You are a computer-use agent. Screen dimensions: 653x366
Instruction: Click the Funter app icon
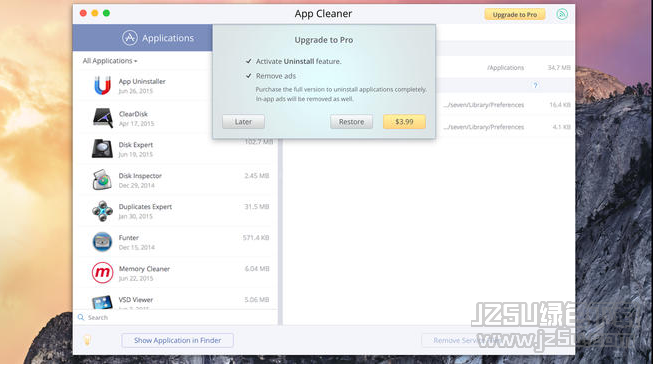point(102,242)
